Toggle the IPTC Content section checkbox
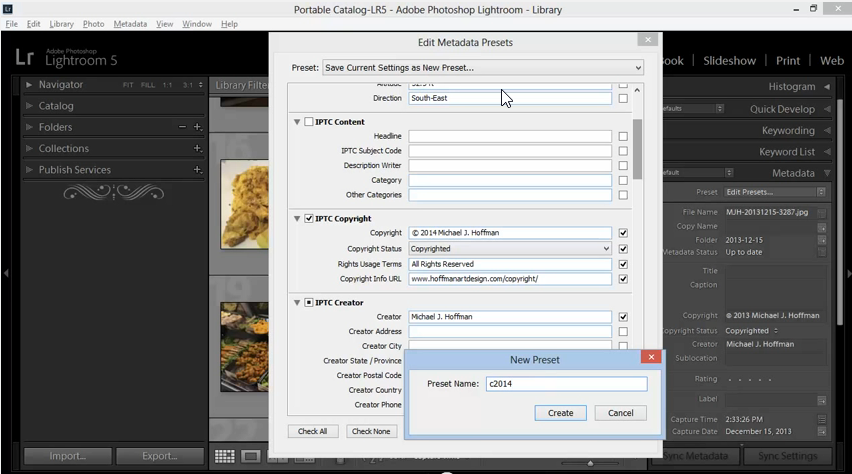This screenshot has height=474, width=852. [x=309, y=122]
